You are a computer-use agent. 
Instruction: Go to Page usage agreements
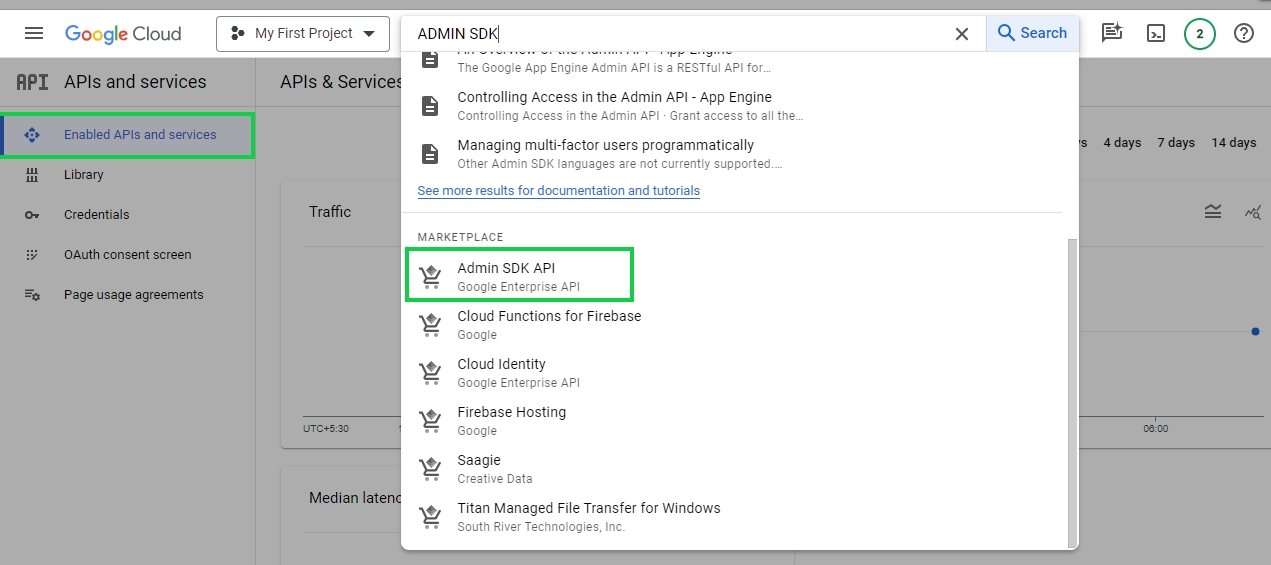133,295
